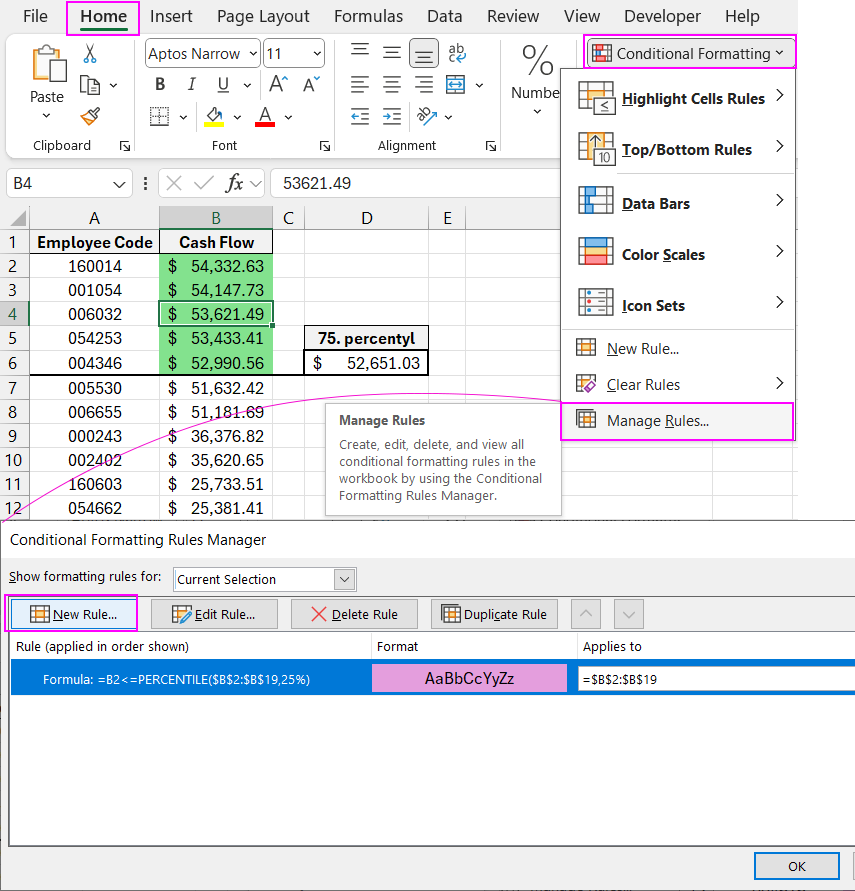Click the Delete Rule button
Viewport: 855px width, 891px height.
point(354,614)
